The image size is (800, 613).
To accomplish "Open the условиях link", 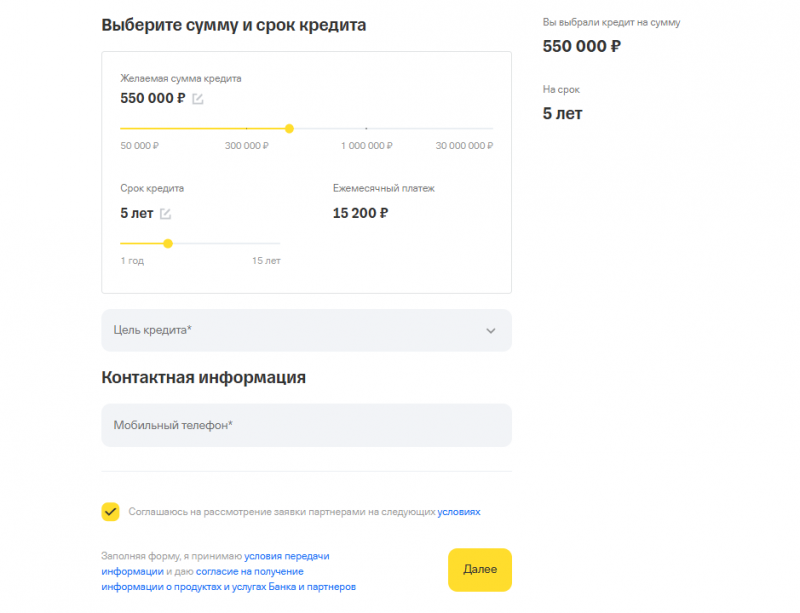I will point(458,510).
